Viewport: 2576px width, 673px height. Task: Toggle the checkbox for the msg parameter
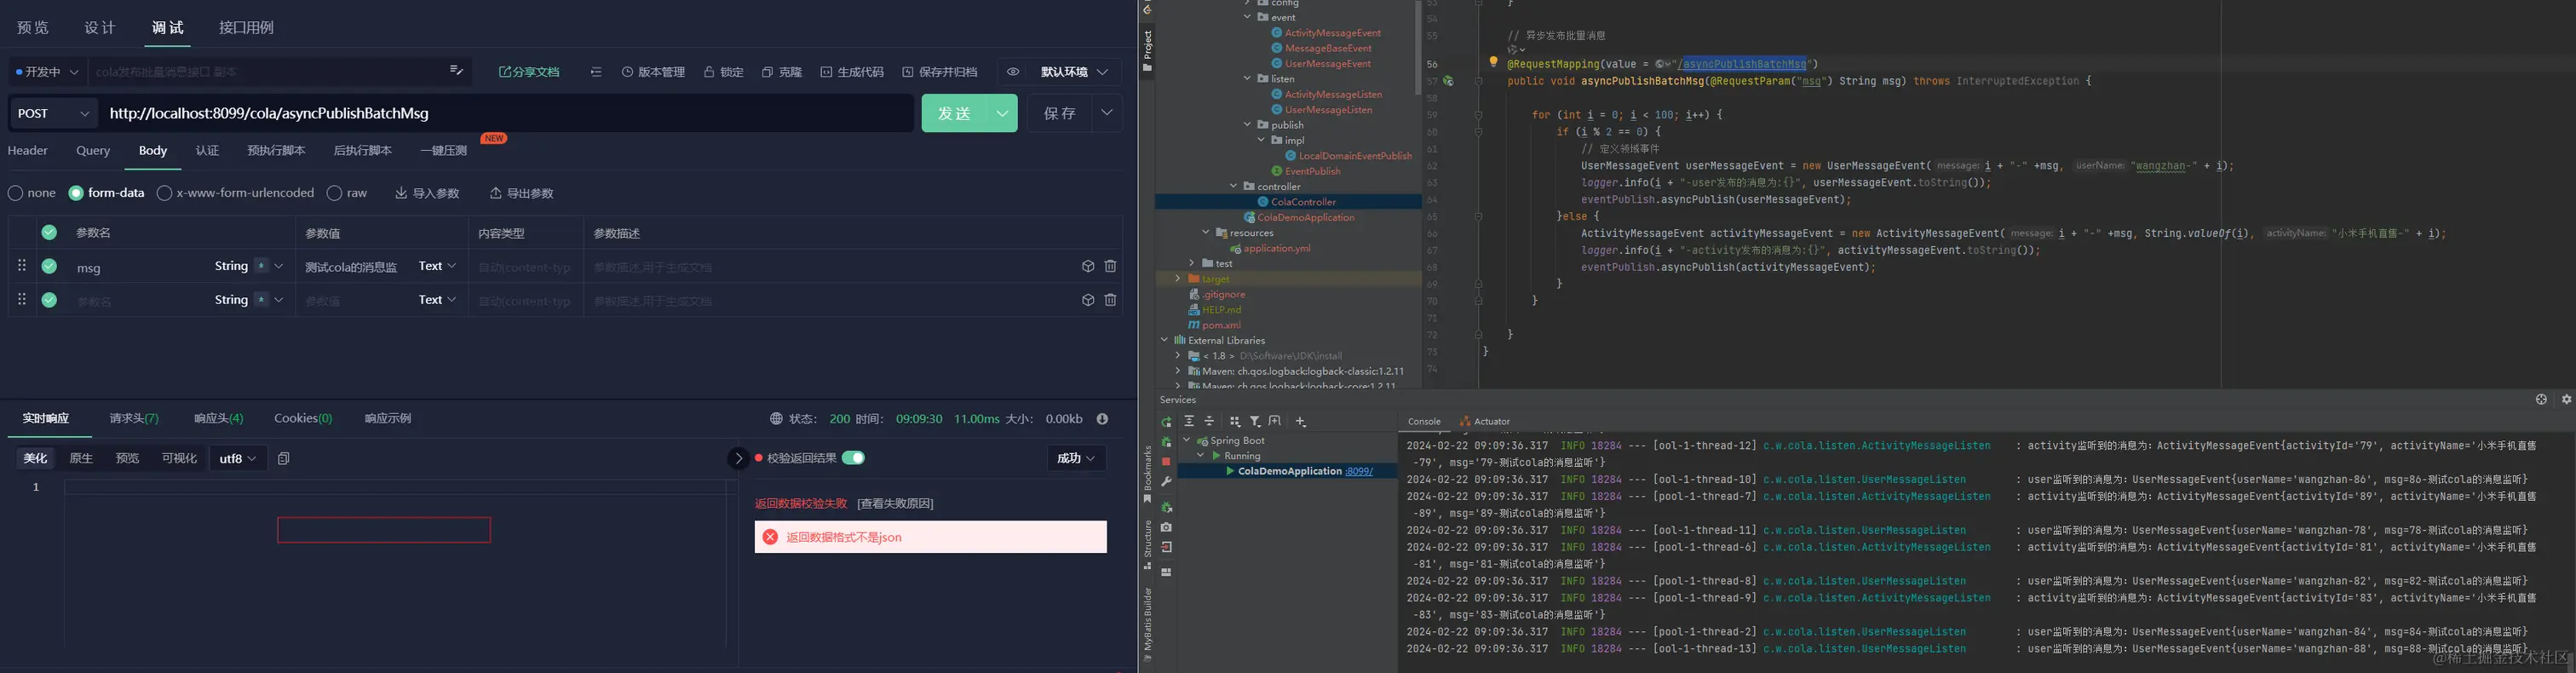point(49,266)
